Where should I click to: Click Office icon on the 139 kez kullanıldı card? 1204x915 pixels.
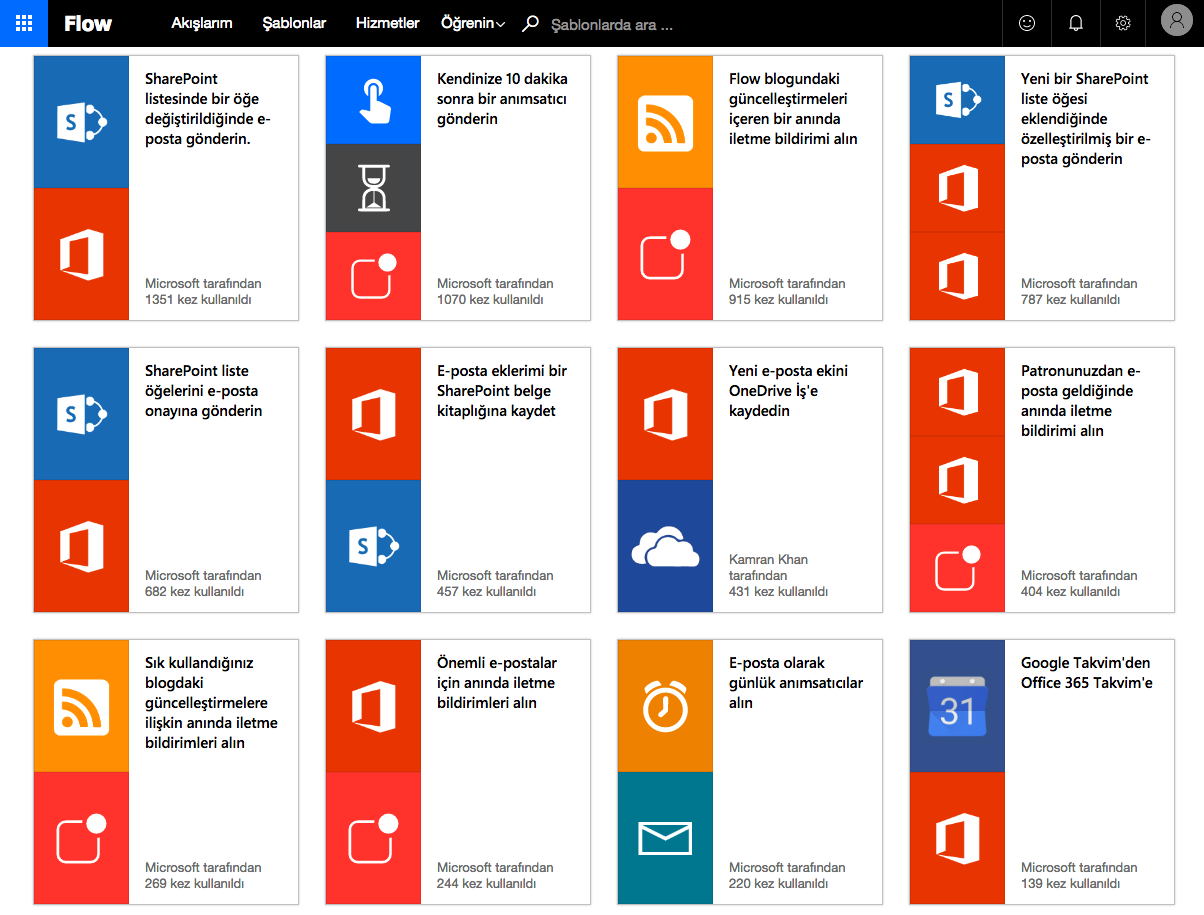[x=957, y=838]
